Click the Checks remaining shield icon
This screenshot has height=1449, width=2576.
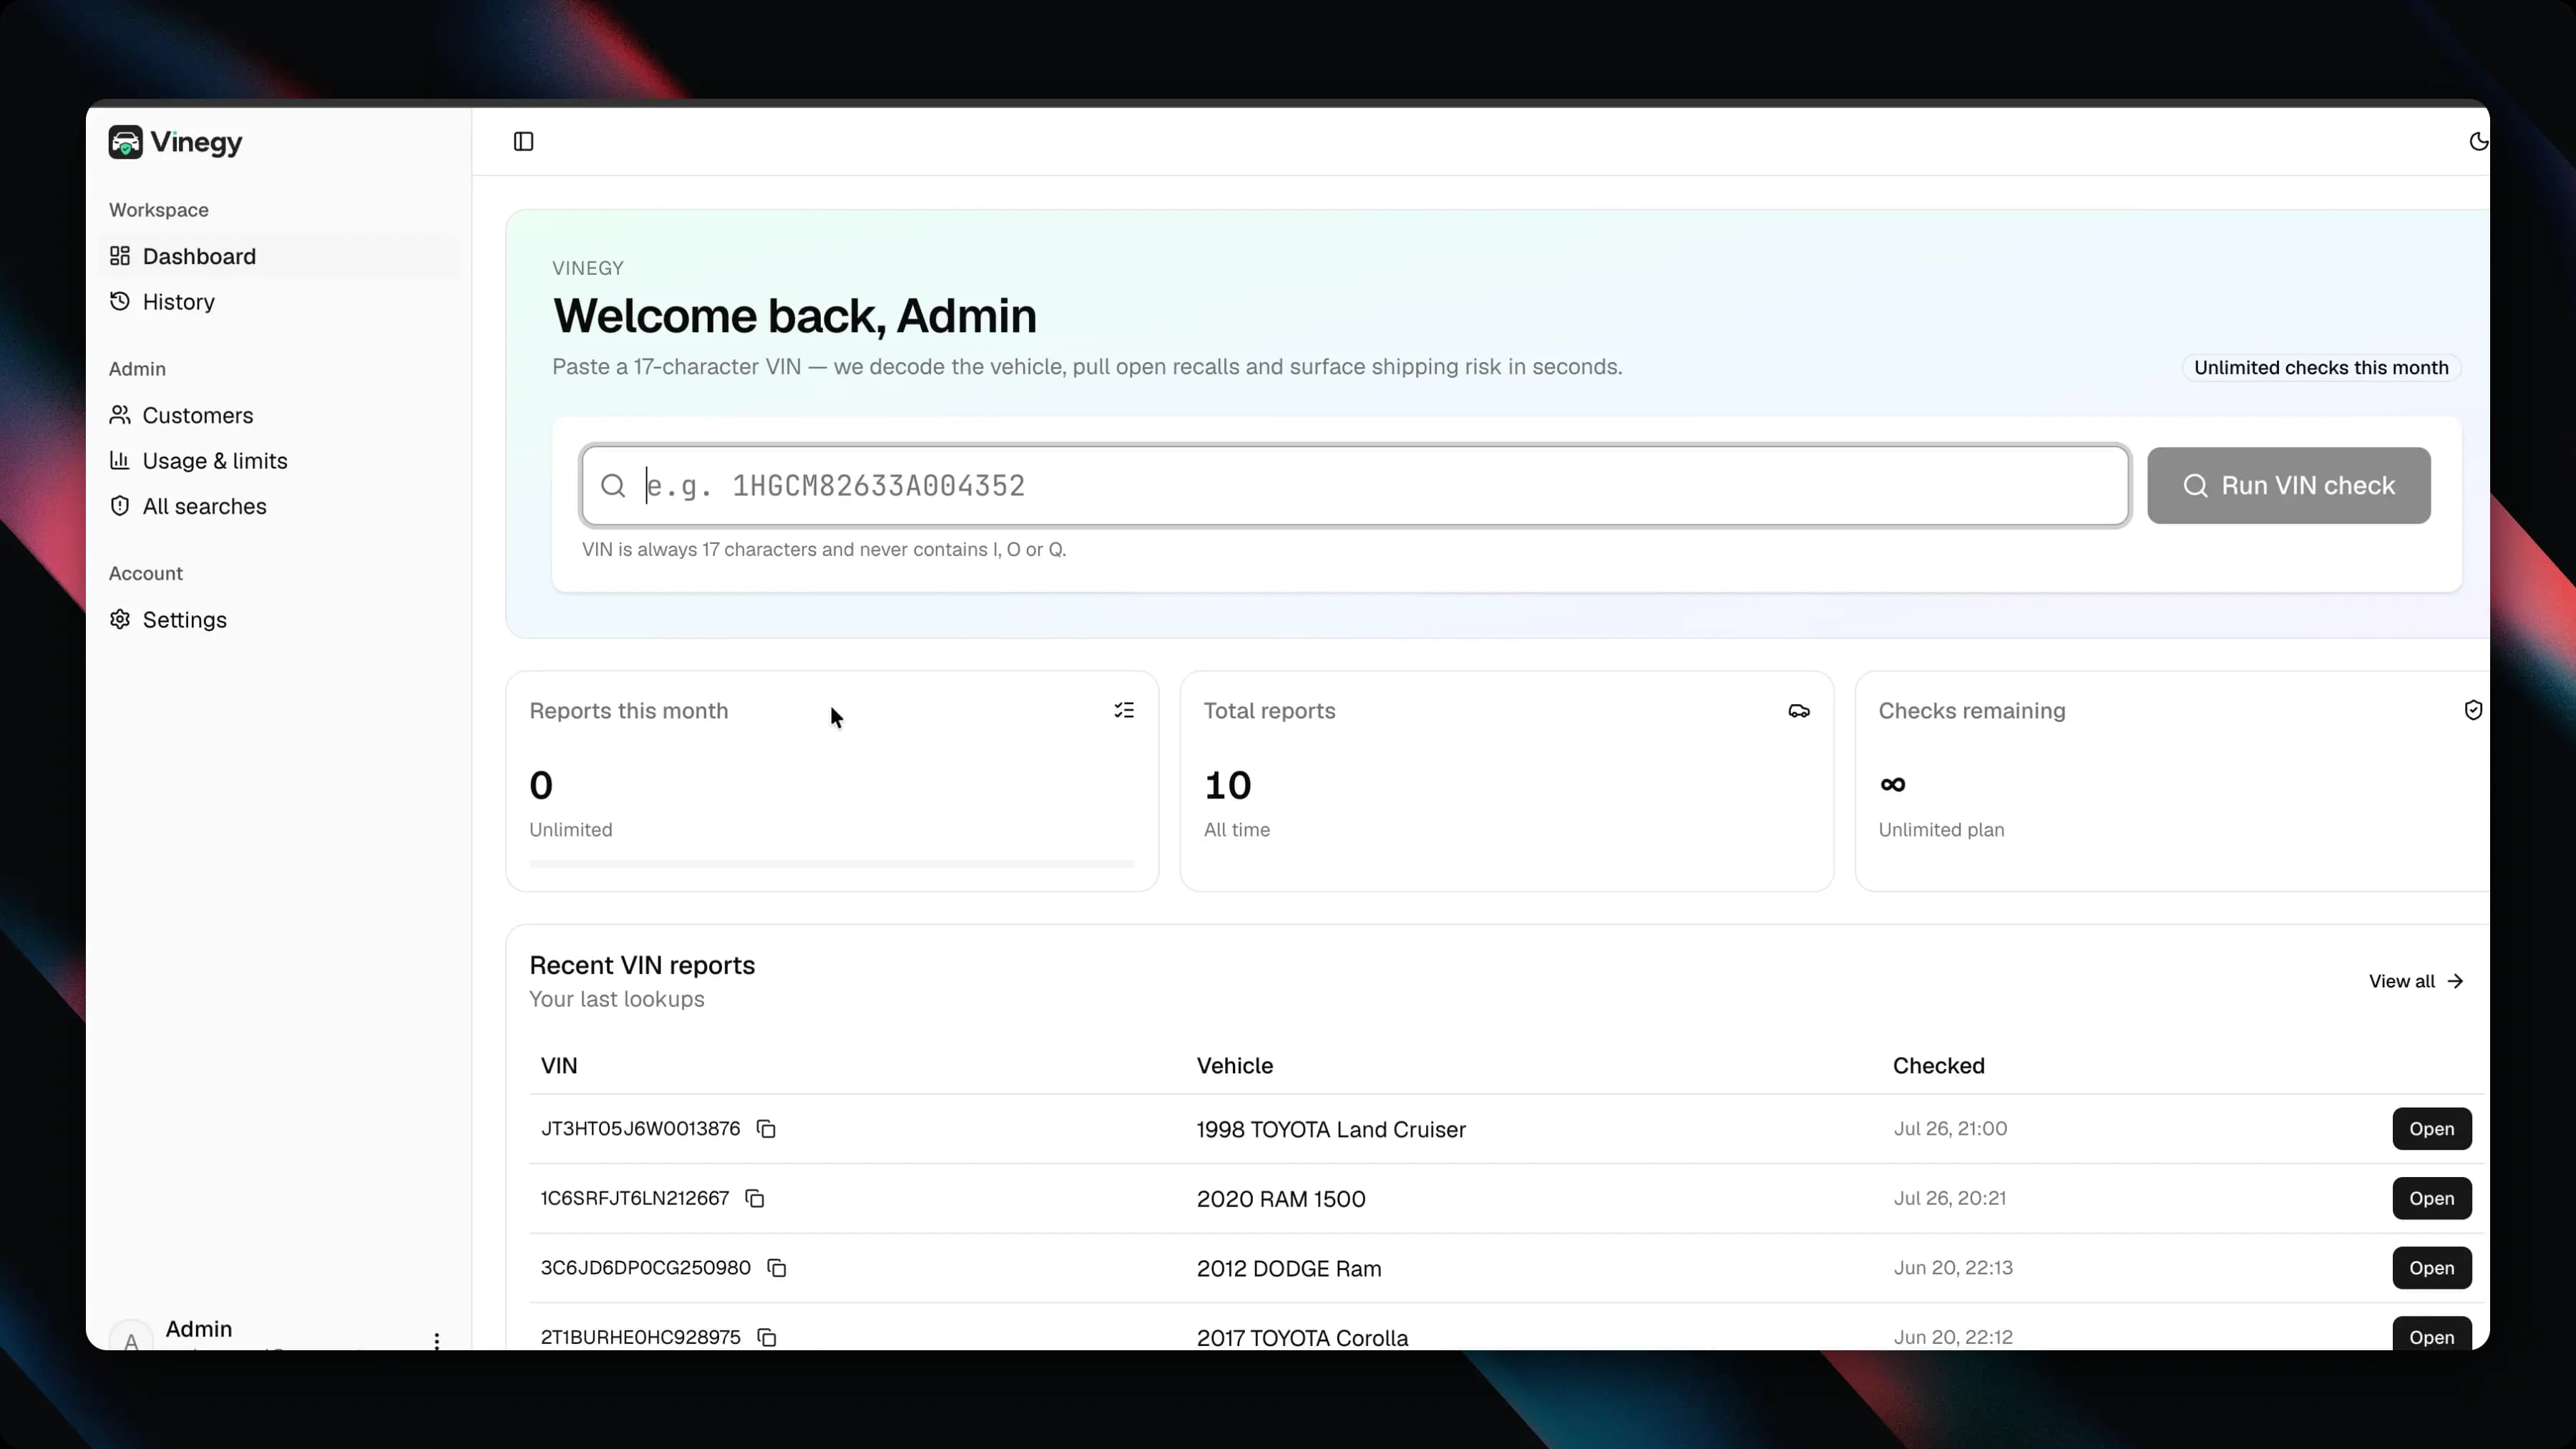pyautogui.click(x=2473, y=710)
